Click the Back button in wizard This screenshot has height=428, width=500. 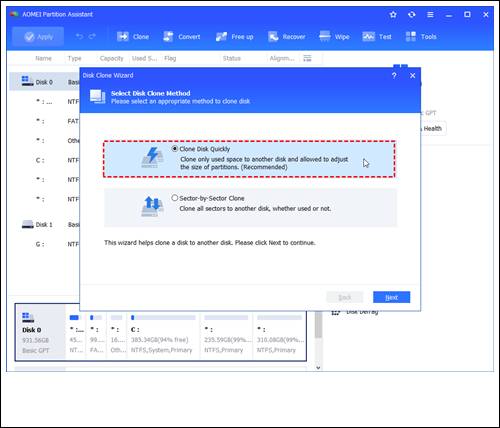(345, 297)
